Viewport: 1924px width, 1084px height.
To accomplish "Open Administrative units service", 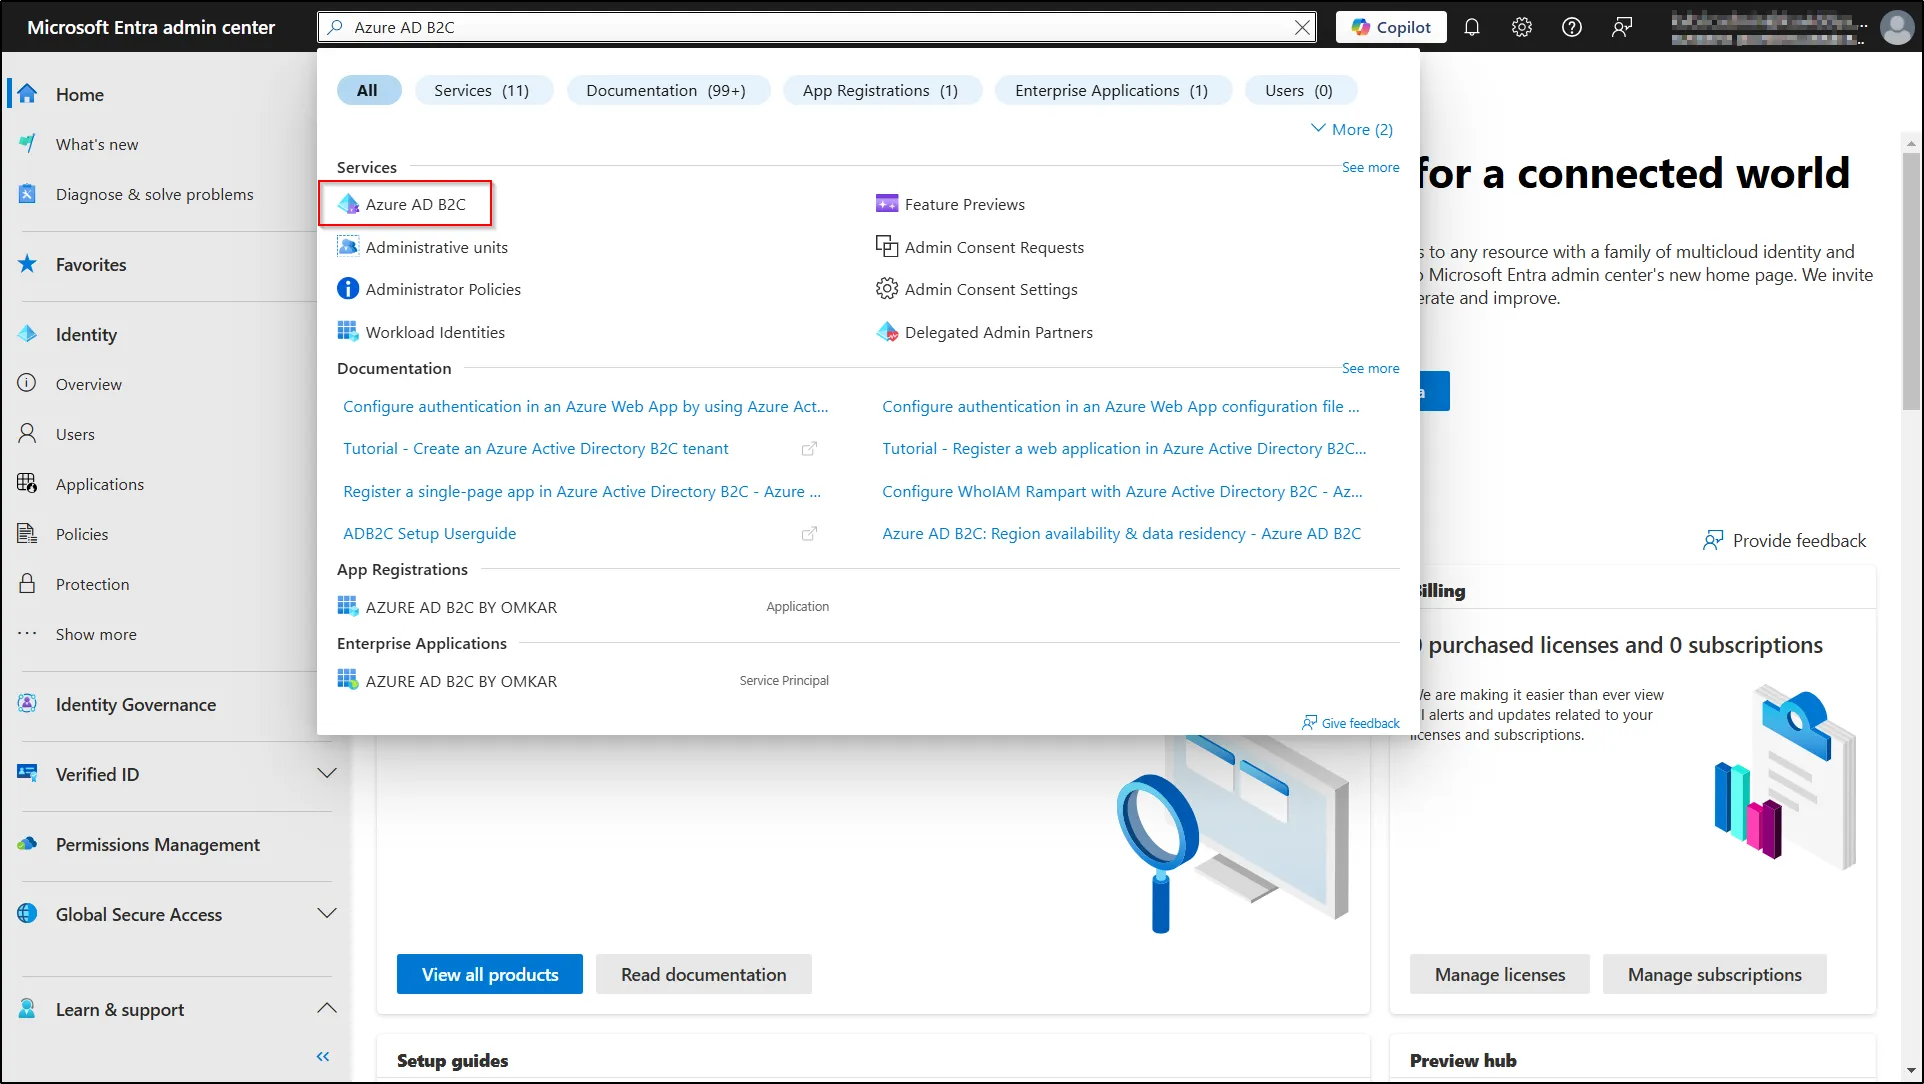I will tap(422, 247).
